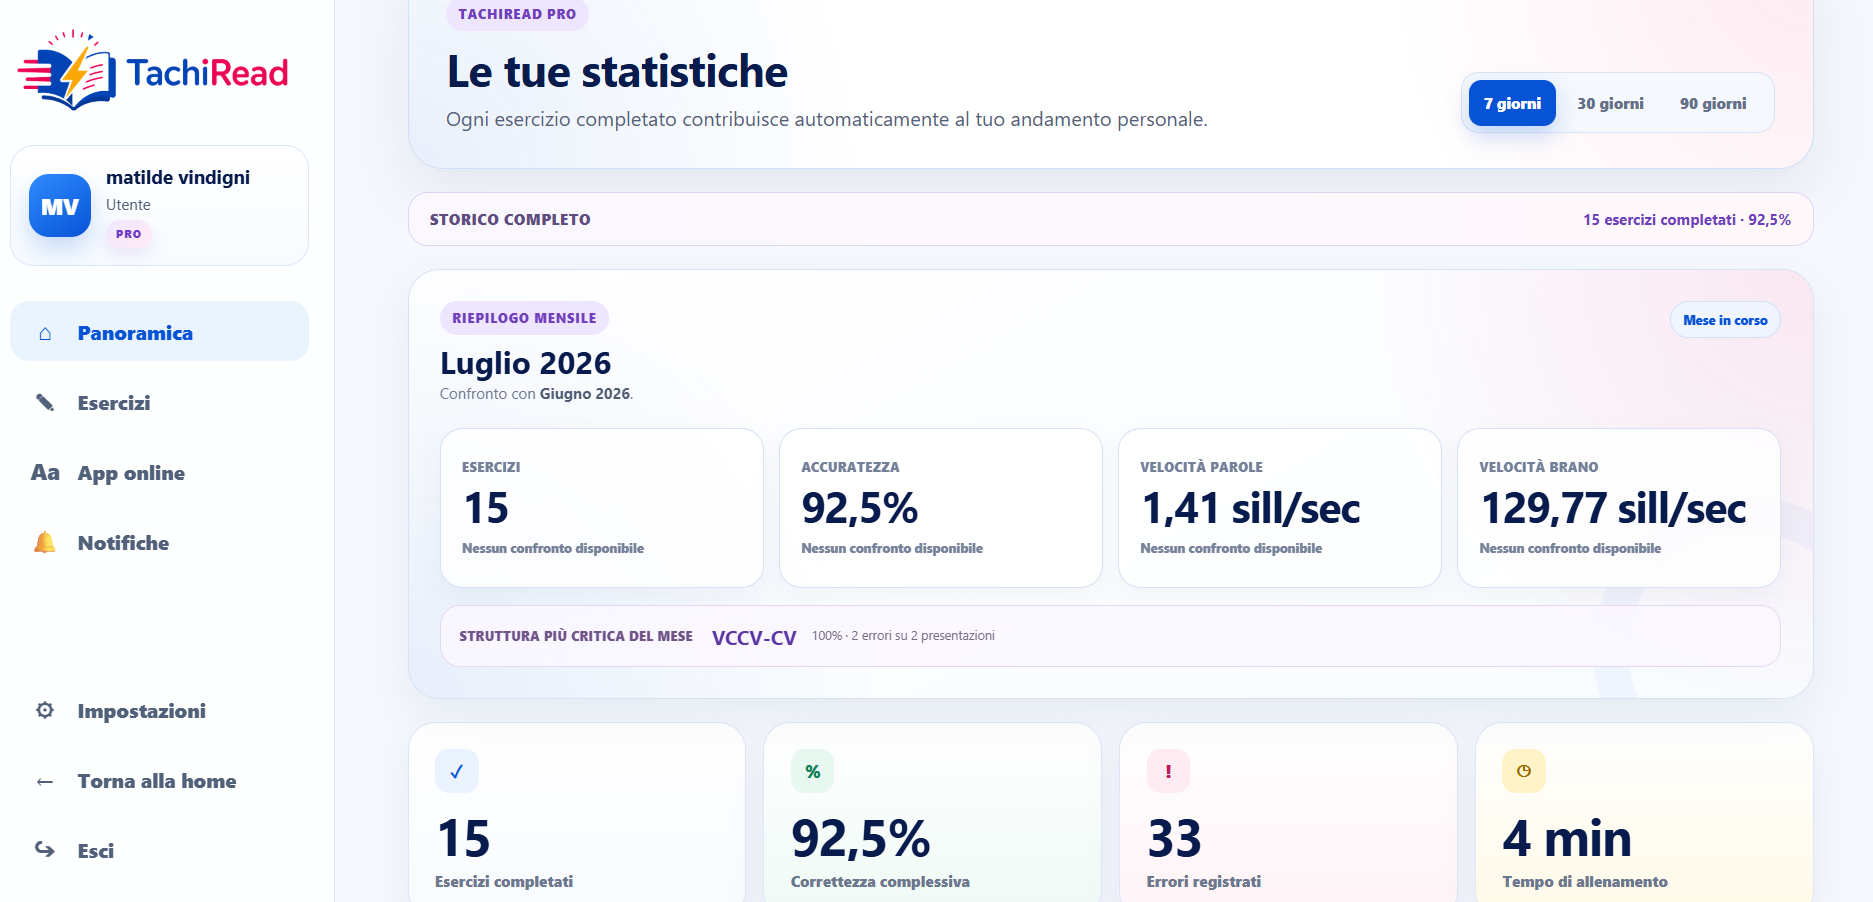Click the Panoramica home icon
This screenshot has height=902, width=1873.
45,333
